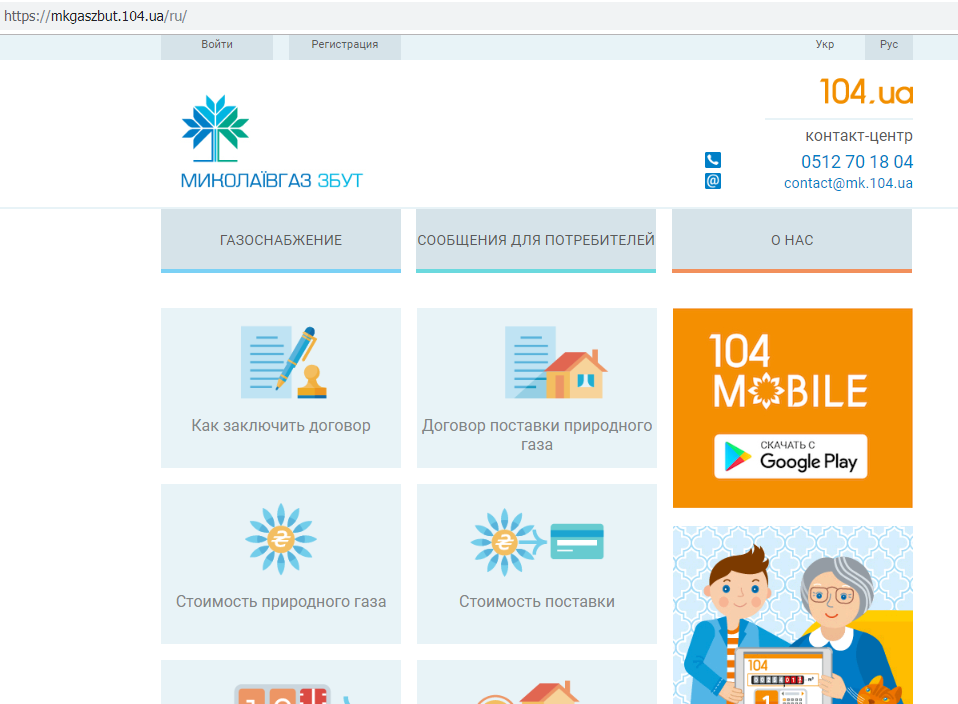The image size is (958, 704).
Task: Click the @ email icon below the phone icon
Action: pyautogui.click(x=712, y=181)
